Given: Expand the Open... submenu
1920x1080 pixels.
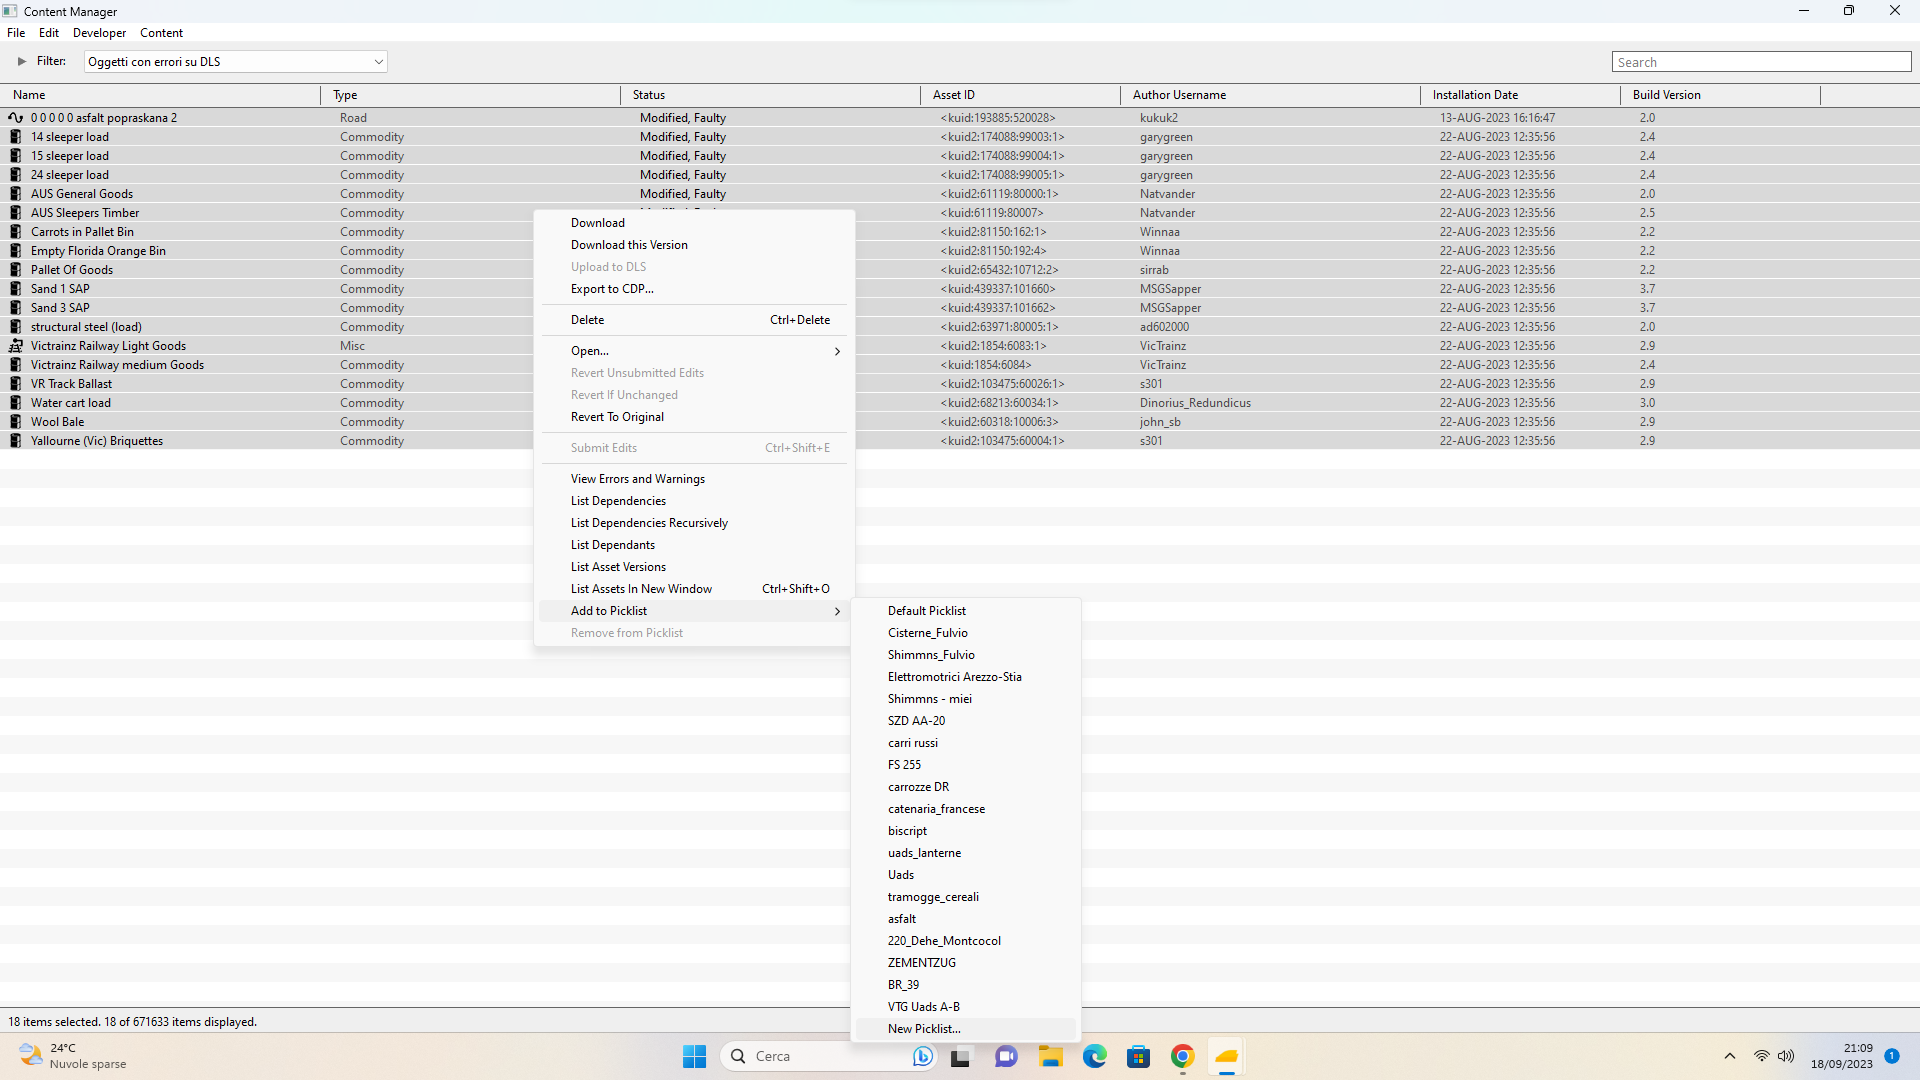Looking at the screenshot, I should pos(694,351).
